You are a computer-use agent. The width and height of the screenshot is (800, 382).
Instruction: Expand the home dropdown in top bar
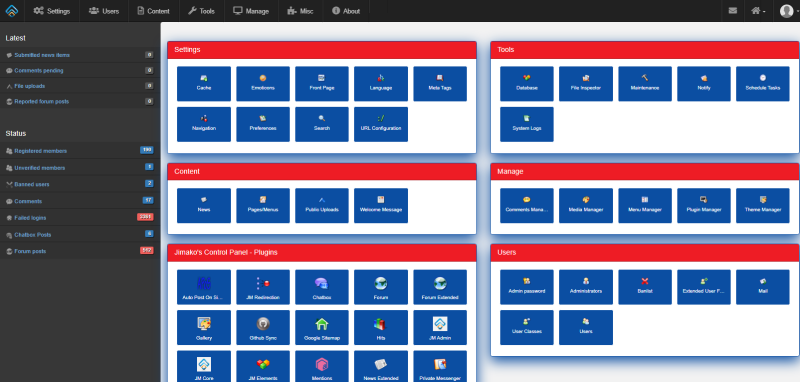coord(758,11)
